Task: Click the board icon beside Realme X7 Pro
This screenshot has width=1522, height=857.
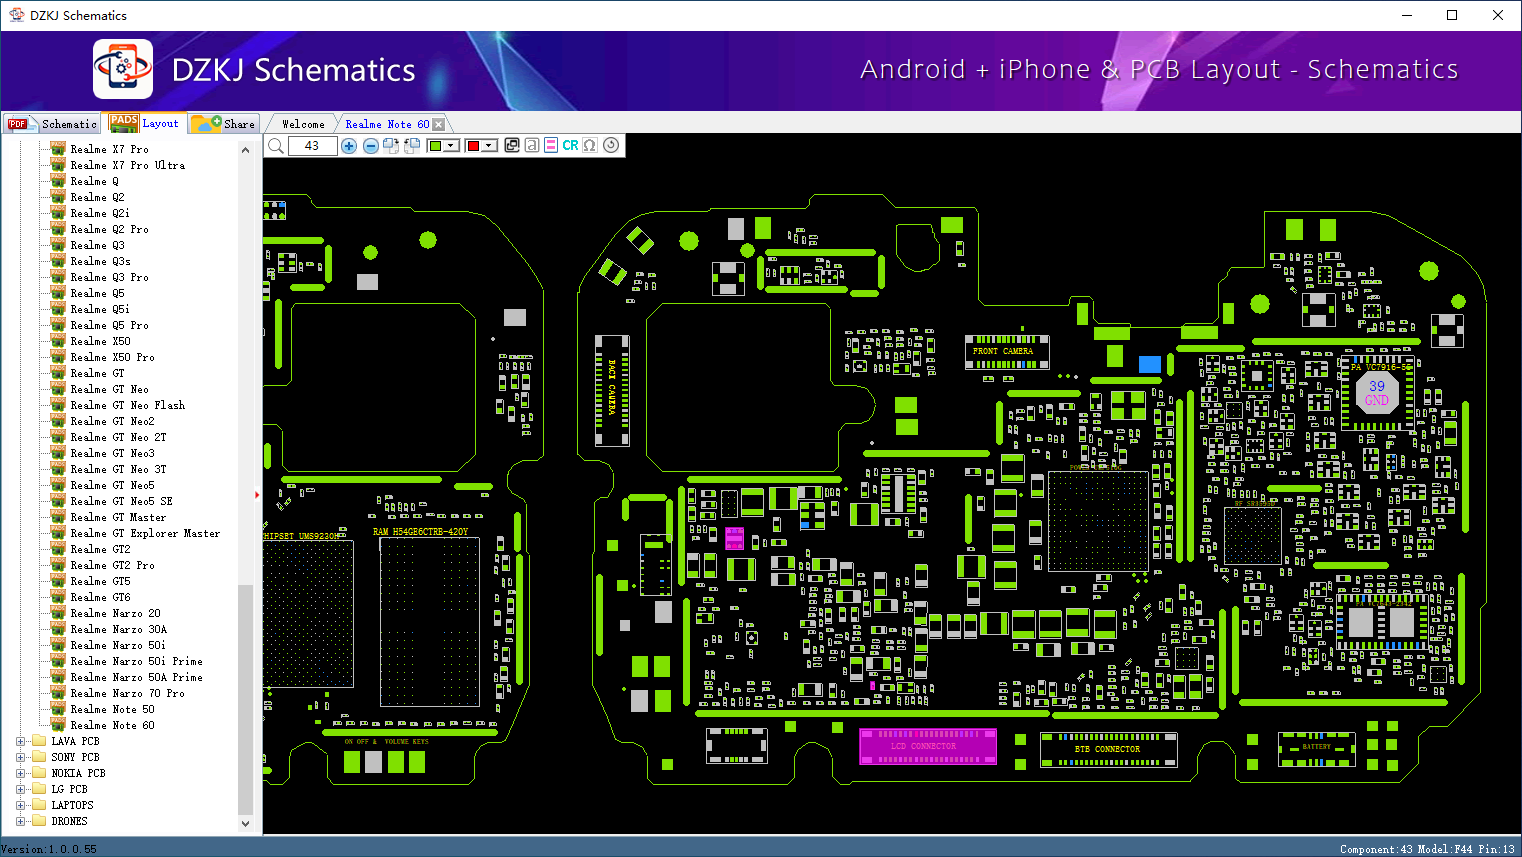Action: [58, 149]
